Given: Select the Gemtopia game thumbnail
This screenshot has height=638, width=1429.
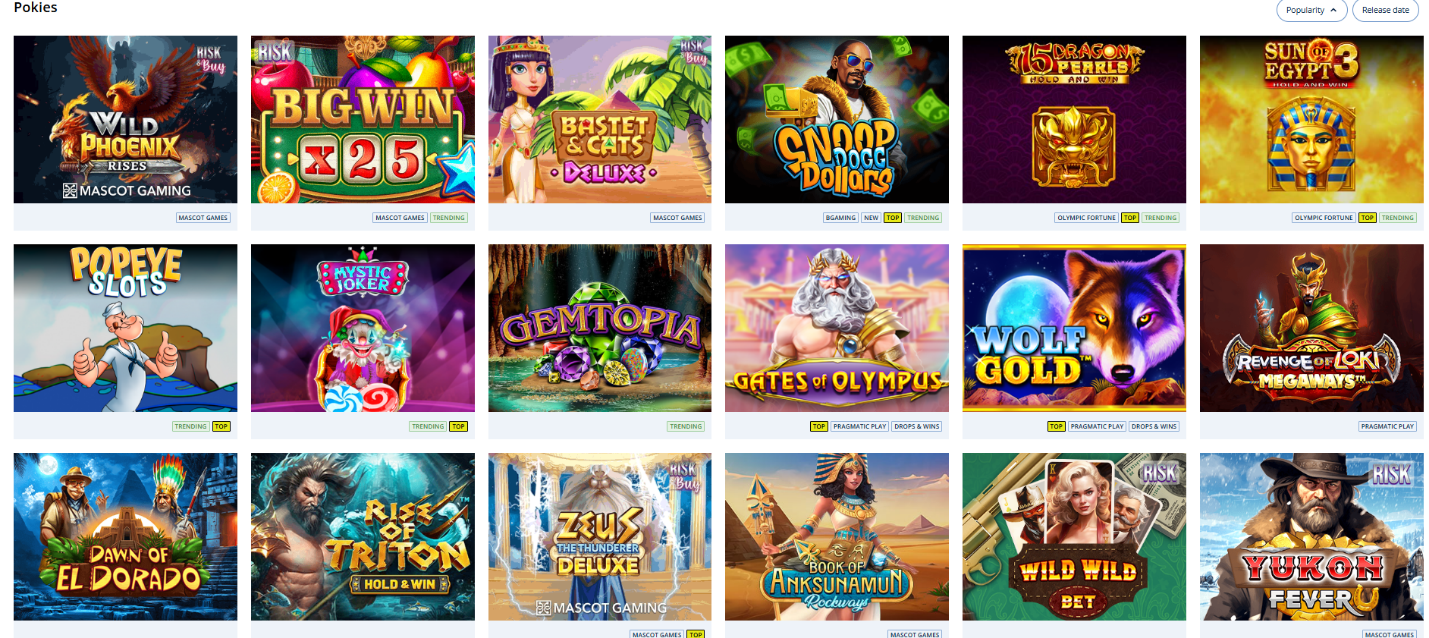Looking at the screenshot, I should 600,328.
